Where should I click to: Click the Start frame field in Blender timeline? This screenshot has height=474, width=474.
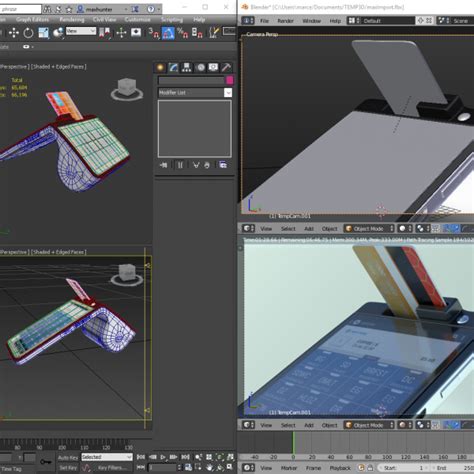(x=404, y=468)
